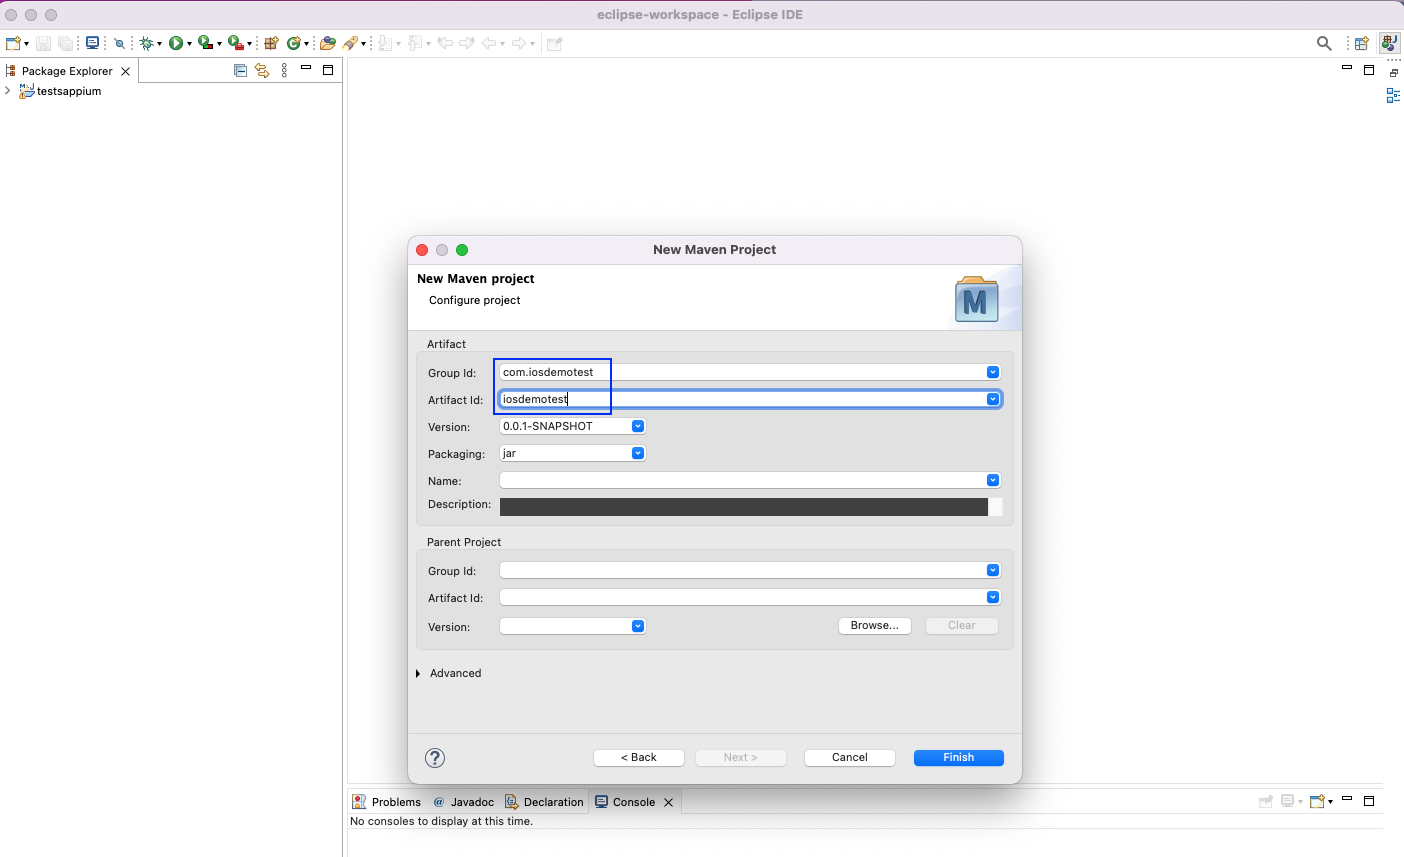Open the New wizard dropdown arrow
The width and height of the screenshot is (1404, 857).
point(26,44)
